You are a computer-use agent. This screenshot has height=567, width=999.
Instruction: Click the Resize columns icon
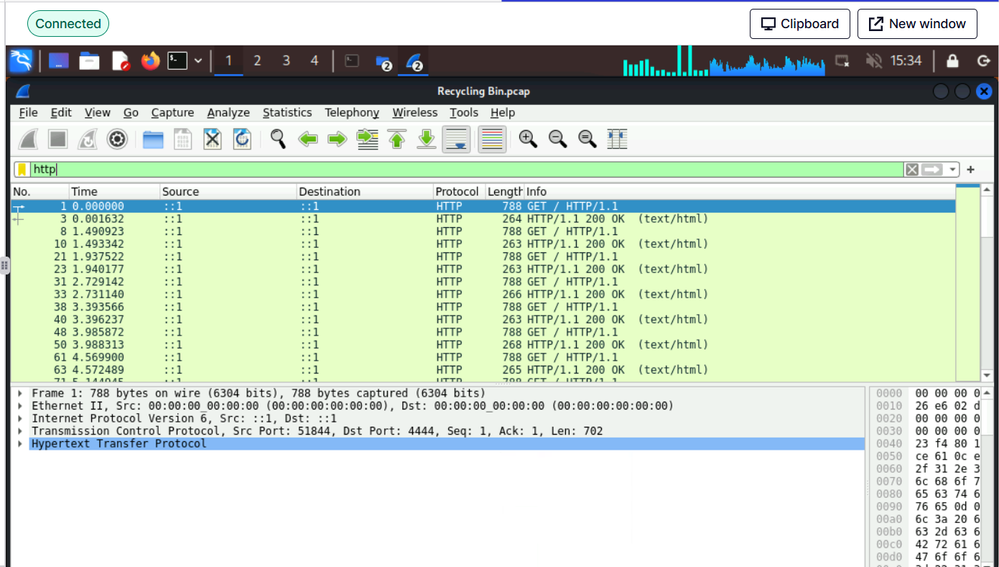[x=617, y=140]
